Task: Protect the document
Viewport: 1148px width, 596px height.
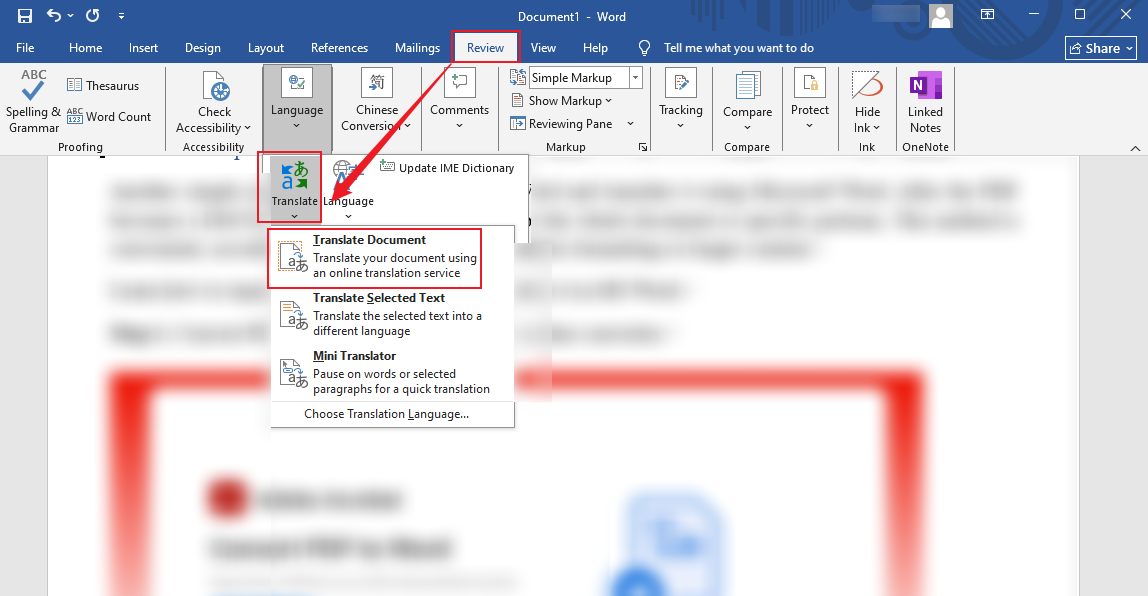Action: (x=810, y=100)
